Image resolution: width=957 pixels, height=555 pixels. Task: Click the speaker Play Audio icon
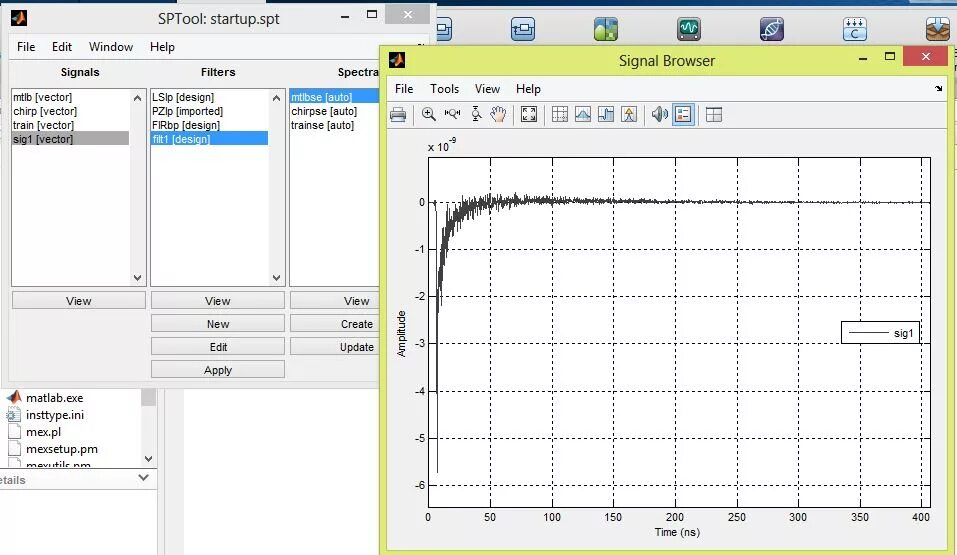tap(659, 114)
